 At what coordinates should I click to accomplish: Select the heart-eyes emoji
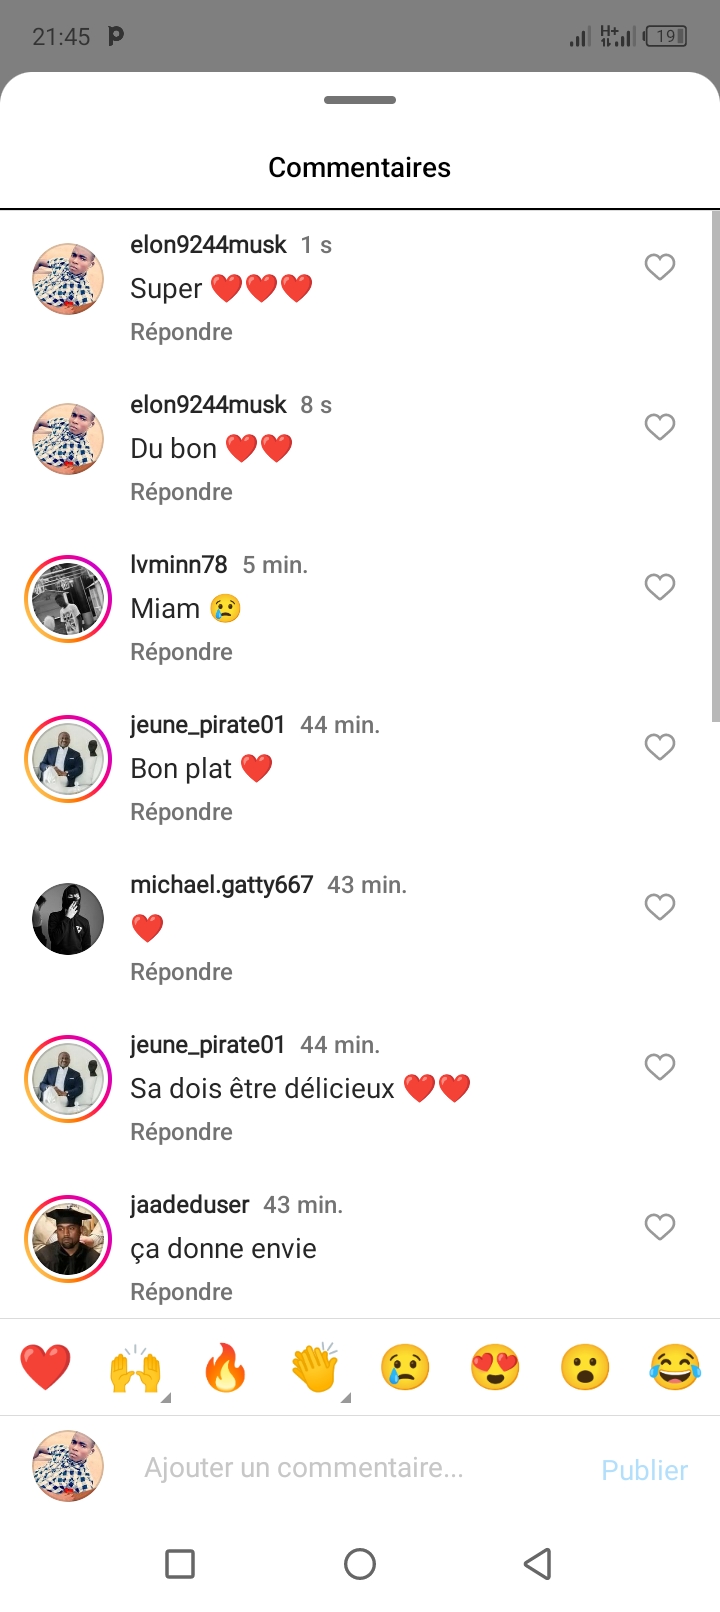[495, 1367]
